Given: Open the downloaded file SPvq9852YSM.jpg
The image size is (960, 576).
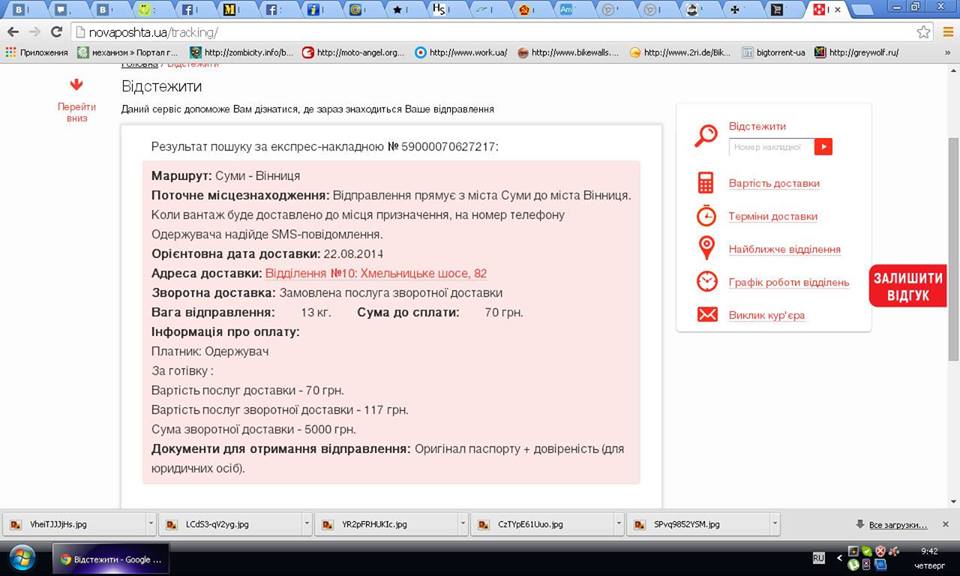Looking at the screenshot, I should (x=699, y=525).
